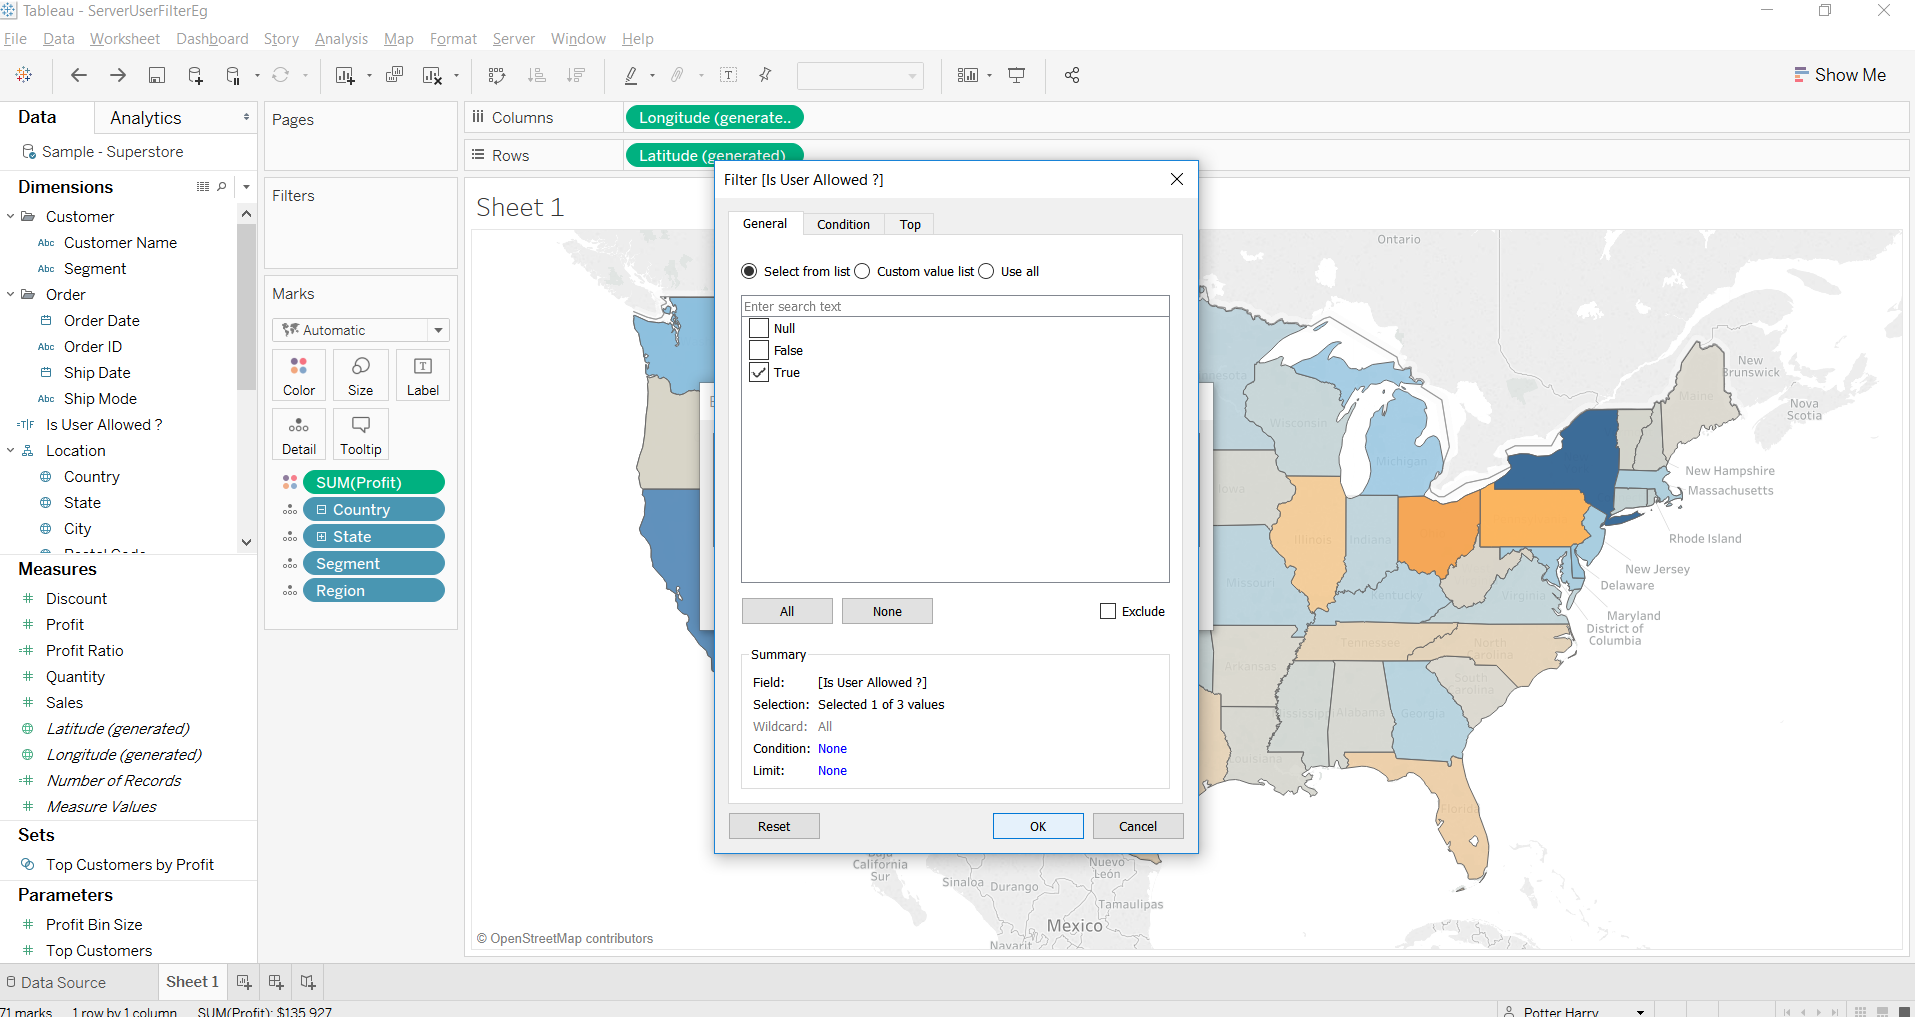Screen dimensions: 1915x1017
Task: Switch to the Top tab
Action: [910, 224]
